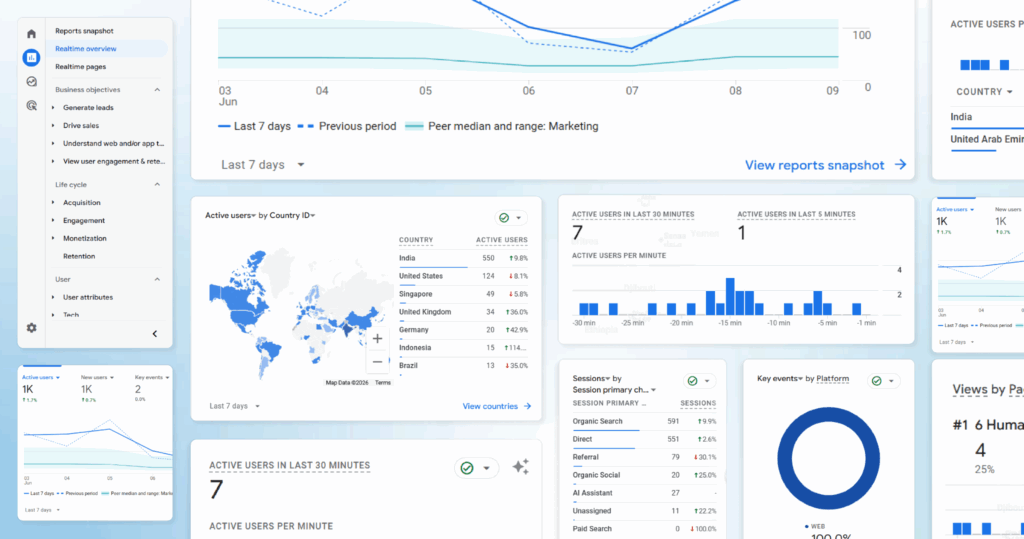The width and height of the screenshot is (1024, 539).
Task: Click the Organic Search sessions row
Action: click(x=645, y=421)
